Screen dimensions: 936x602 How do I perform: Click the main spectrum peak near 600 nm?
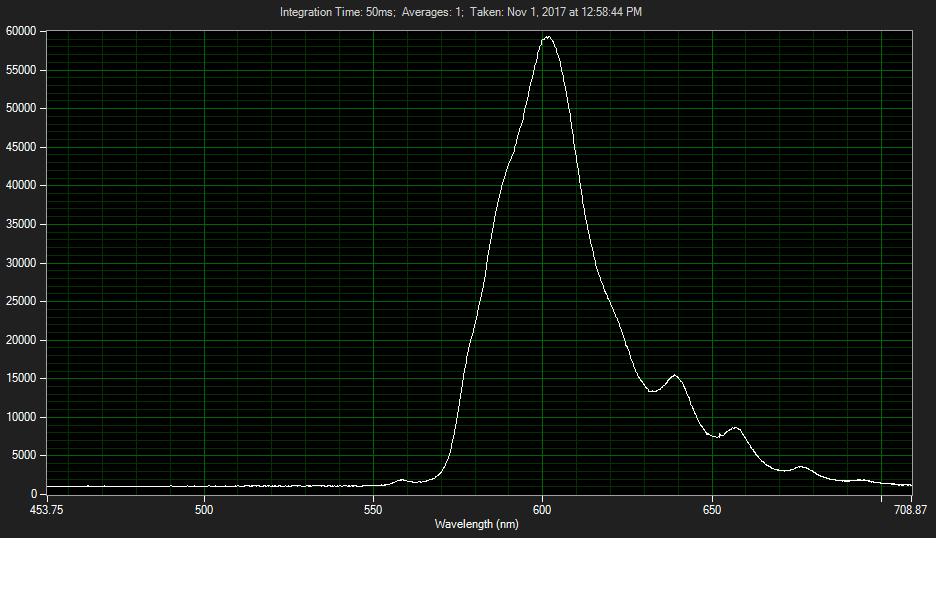tap(547, 38)
